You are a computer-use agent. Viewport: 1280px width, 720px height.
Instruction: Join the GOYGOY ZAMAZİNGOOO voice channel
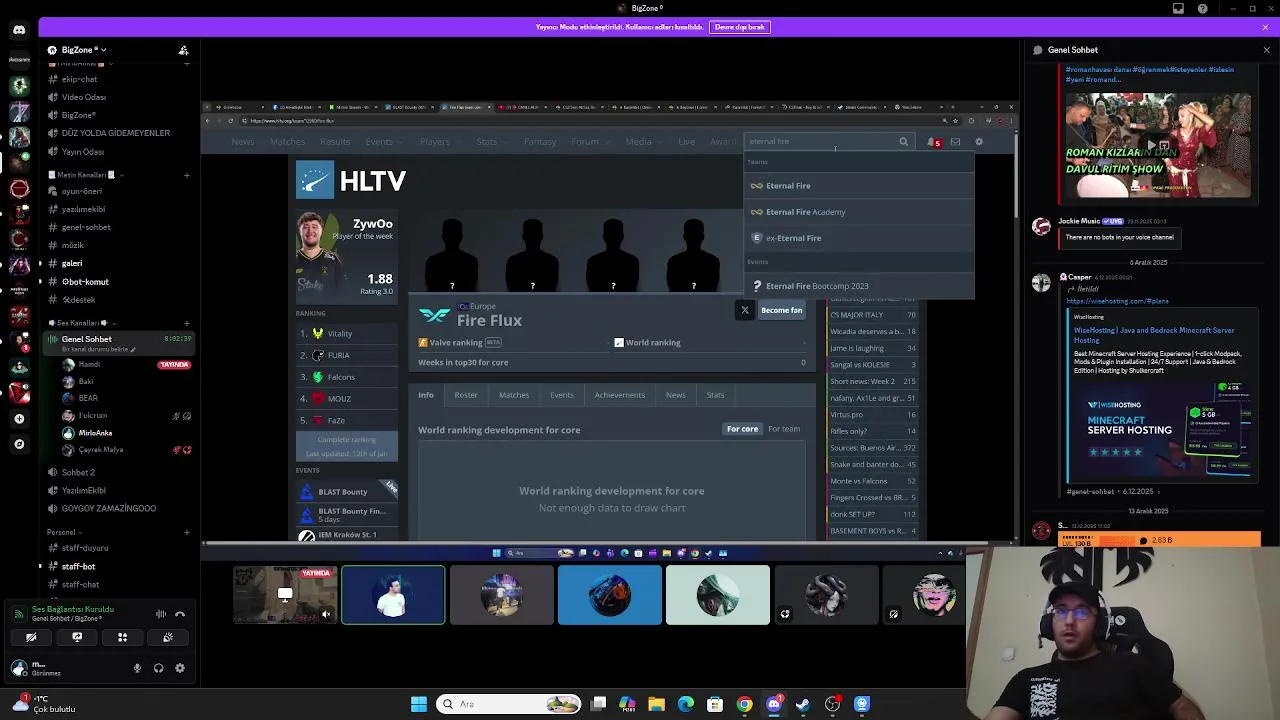pos(108,508)
